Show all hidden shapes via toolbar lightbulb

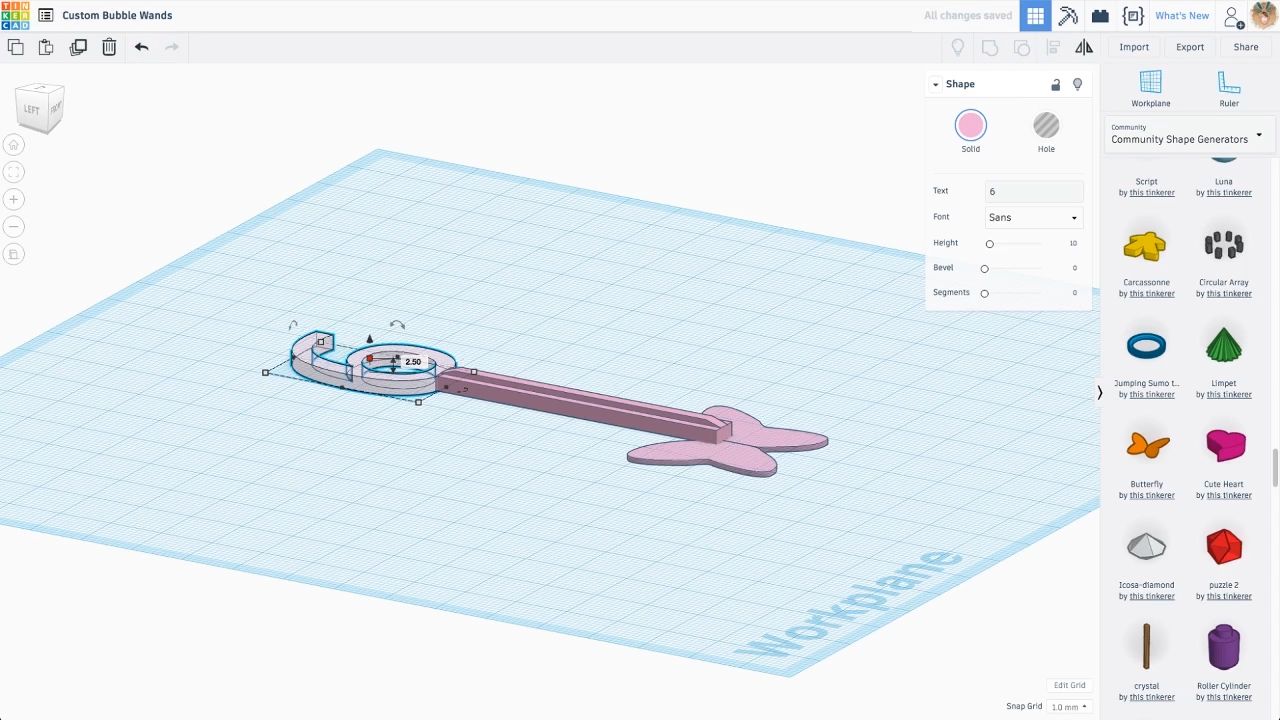pyautogui.click(x=958, y=47)
